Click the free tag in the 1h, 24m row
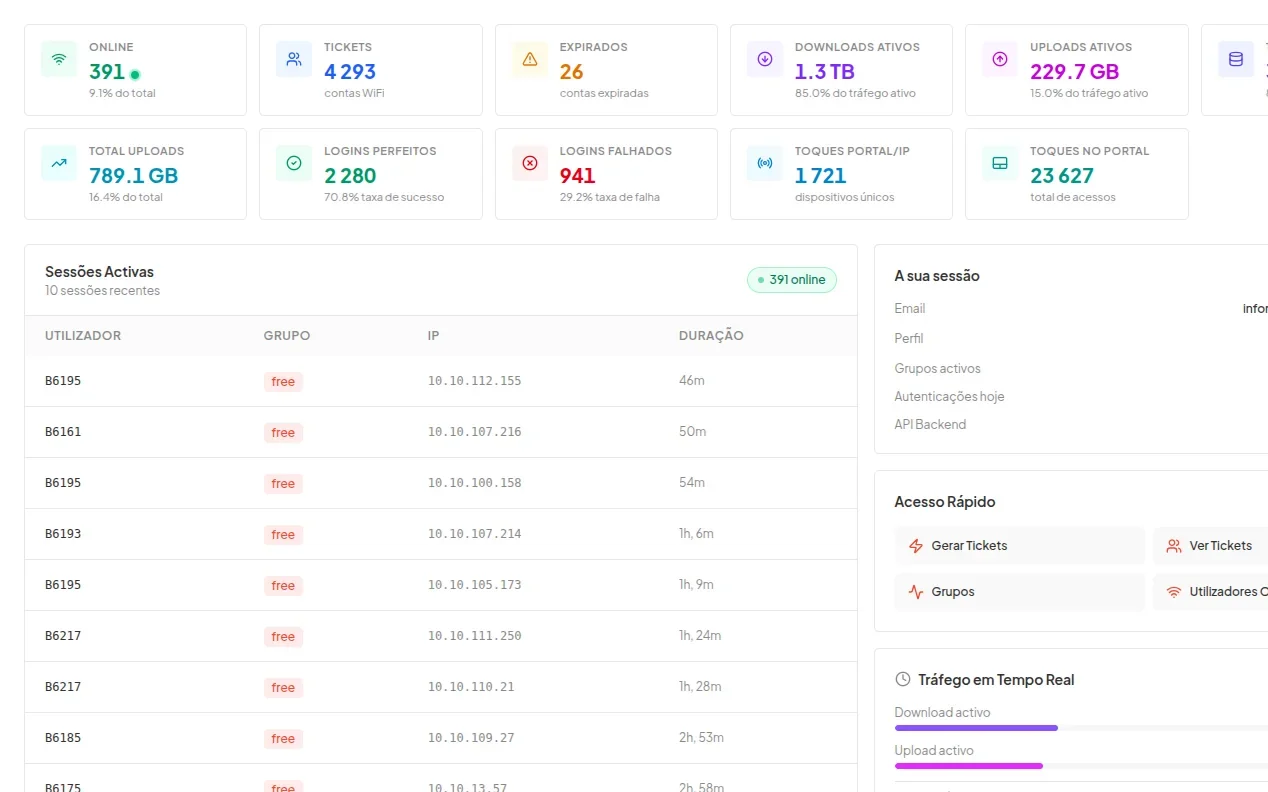The width and height of the screenshot is (1268, 792). tap(283, 637)
